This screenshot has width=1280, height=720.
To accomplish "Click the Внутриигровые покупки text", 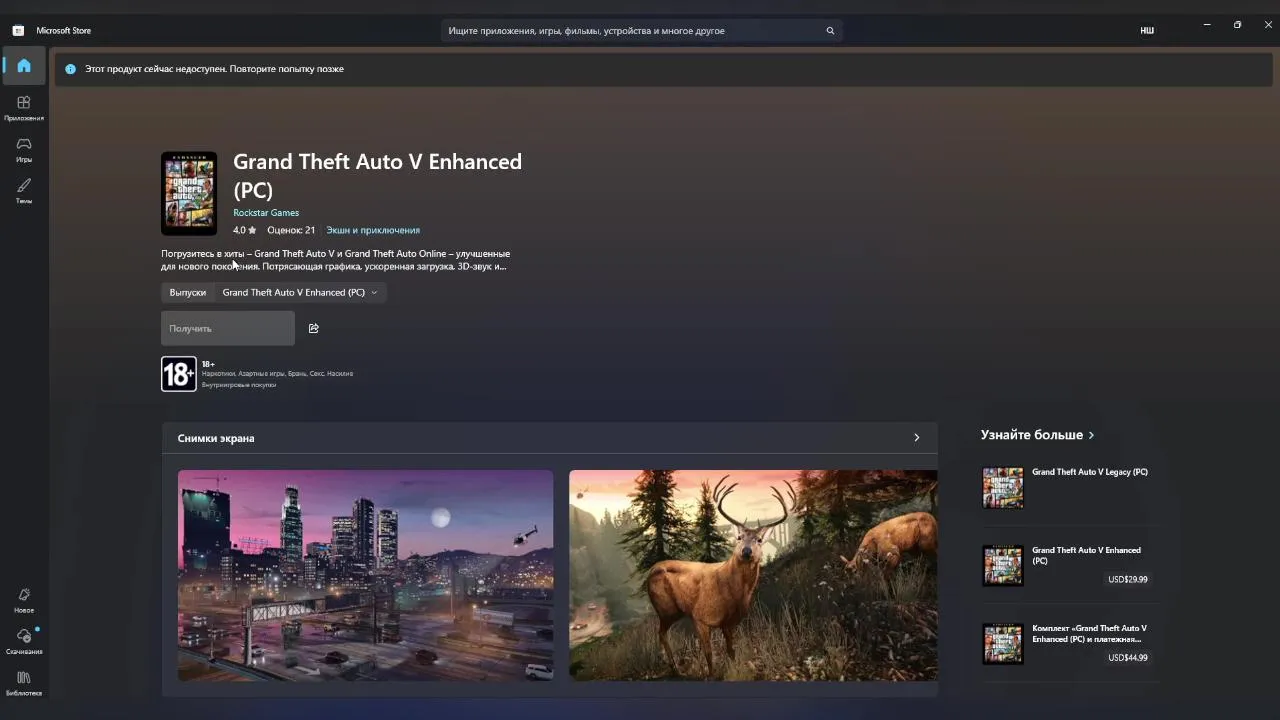I will pos(239,384).
